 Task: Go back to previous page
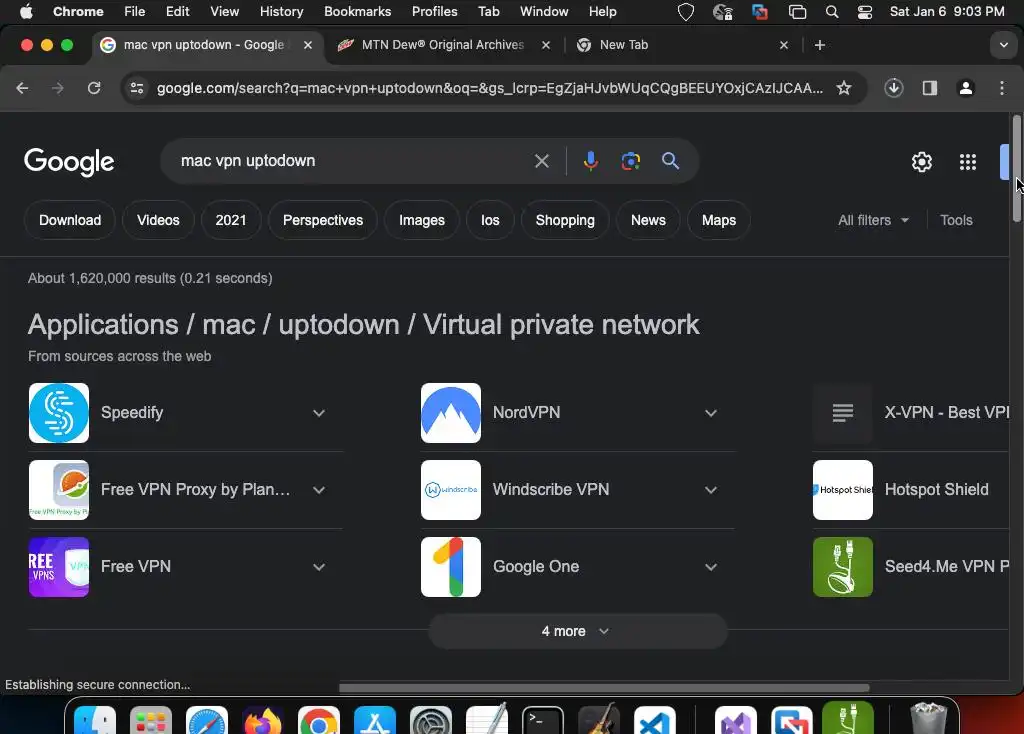click(22, 88)
